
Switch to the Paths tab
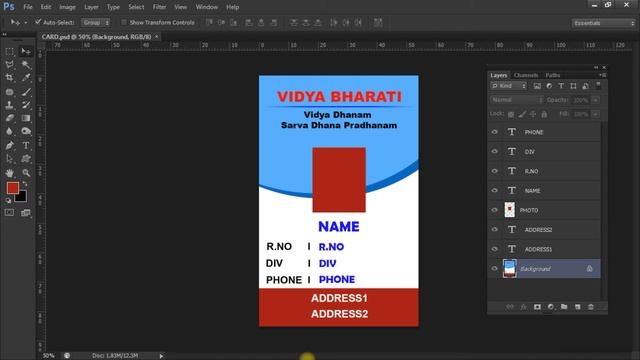(x=553, y=75)
